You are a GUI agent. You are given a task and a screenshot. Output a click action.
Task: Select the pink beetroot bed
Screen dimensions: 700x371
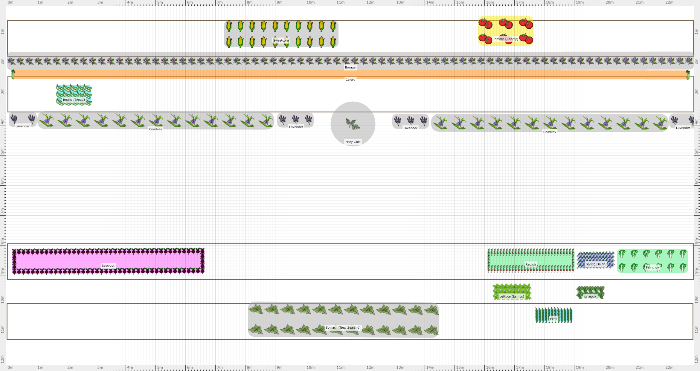point(108,261)
